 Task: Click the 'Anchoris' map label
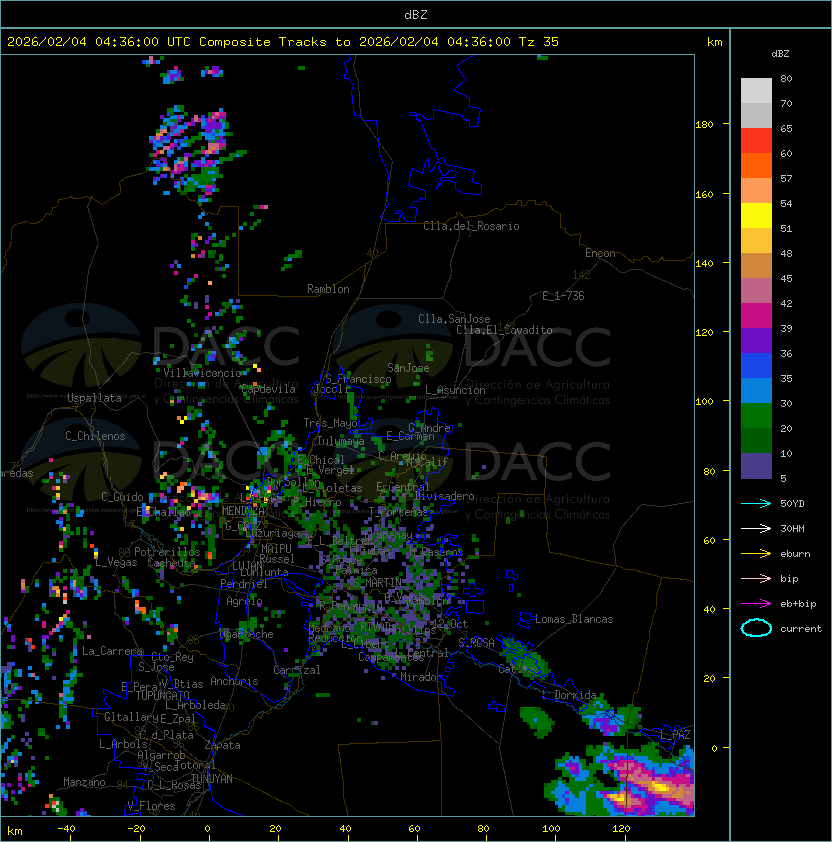click(x=234, y=681)
